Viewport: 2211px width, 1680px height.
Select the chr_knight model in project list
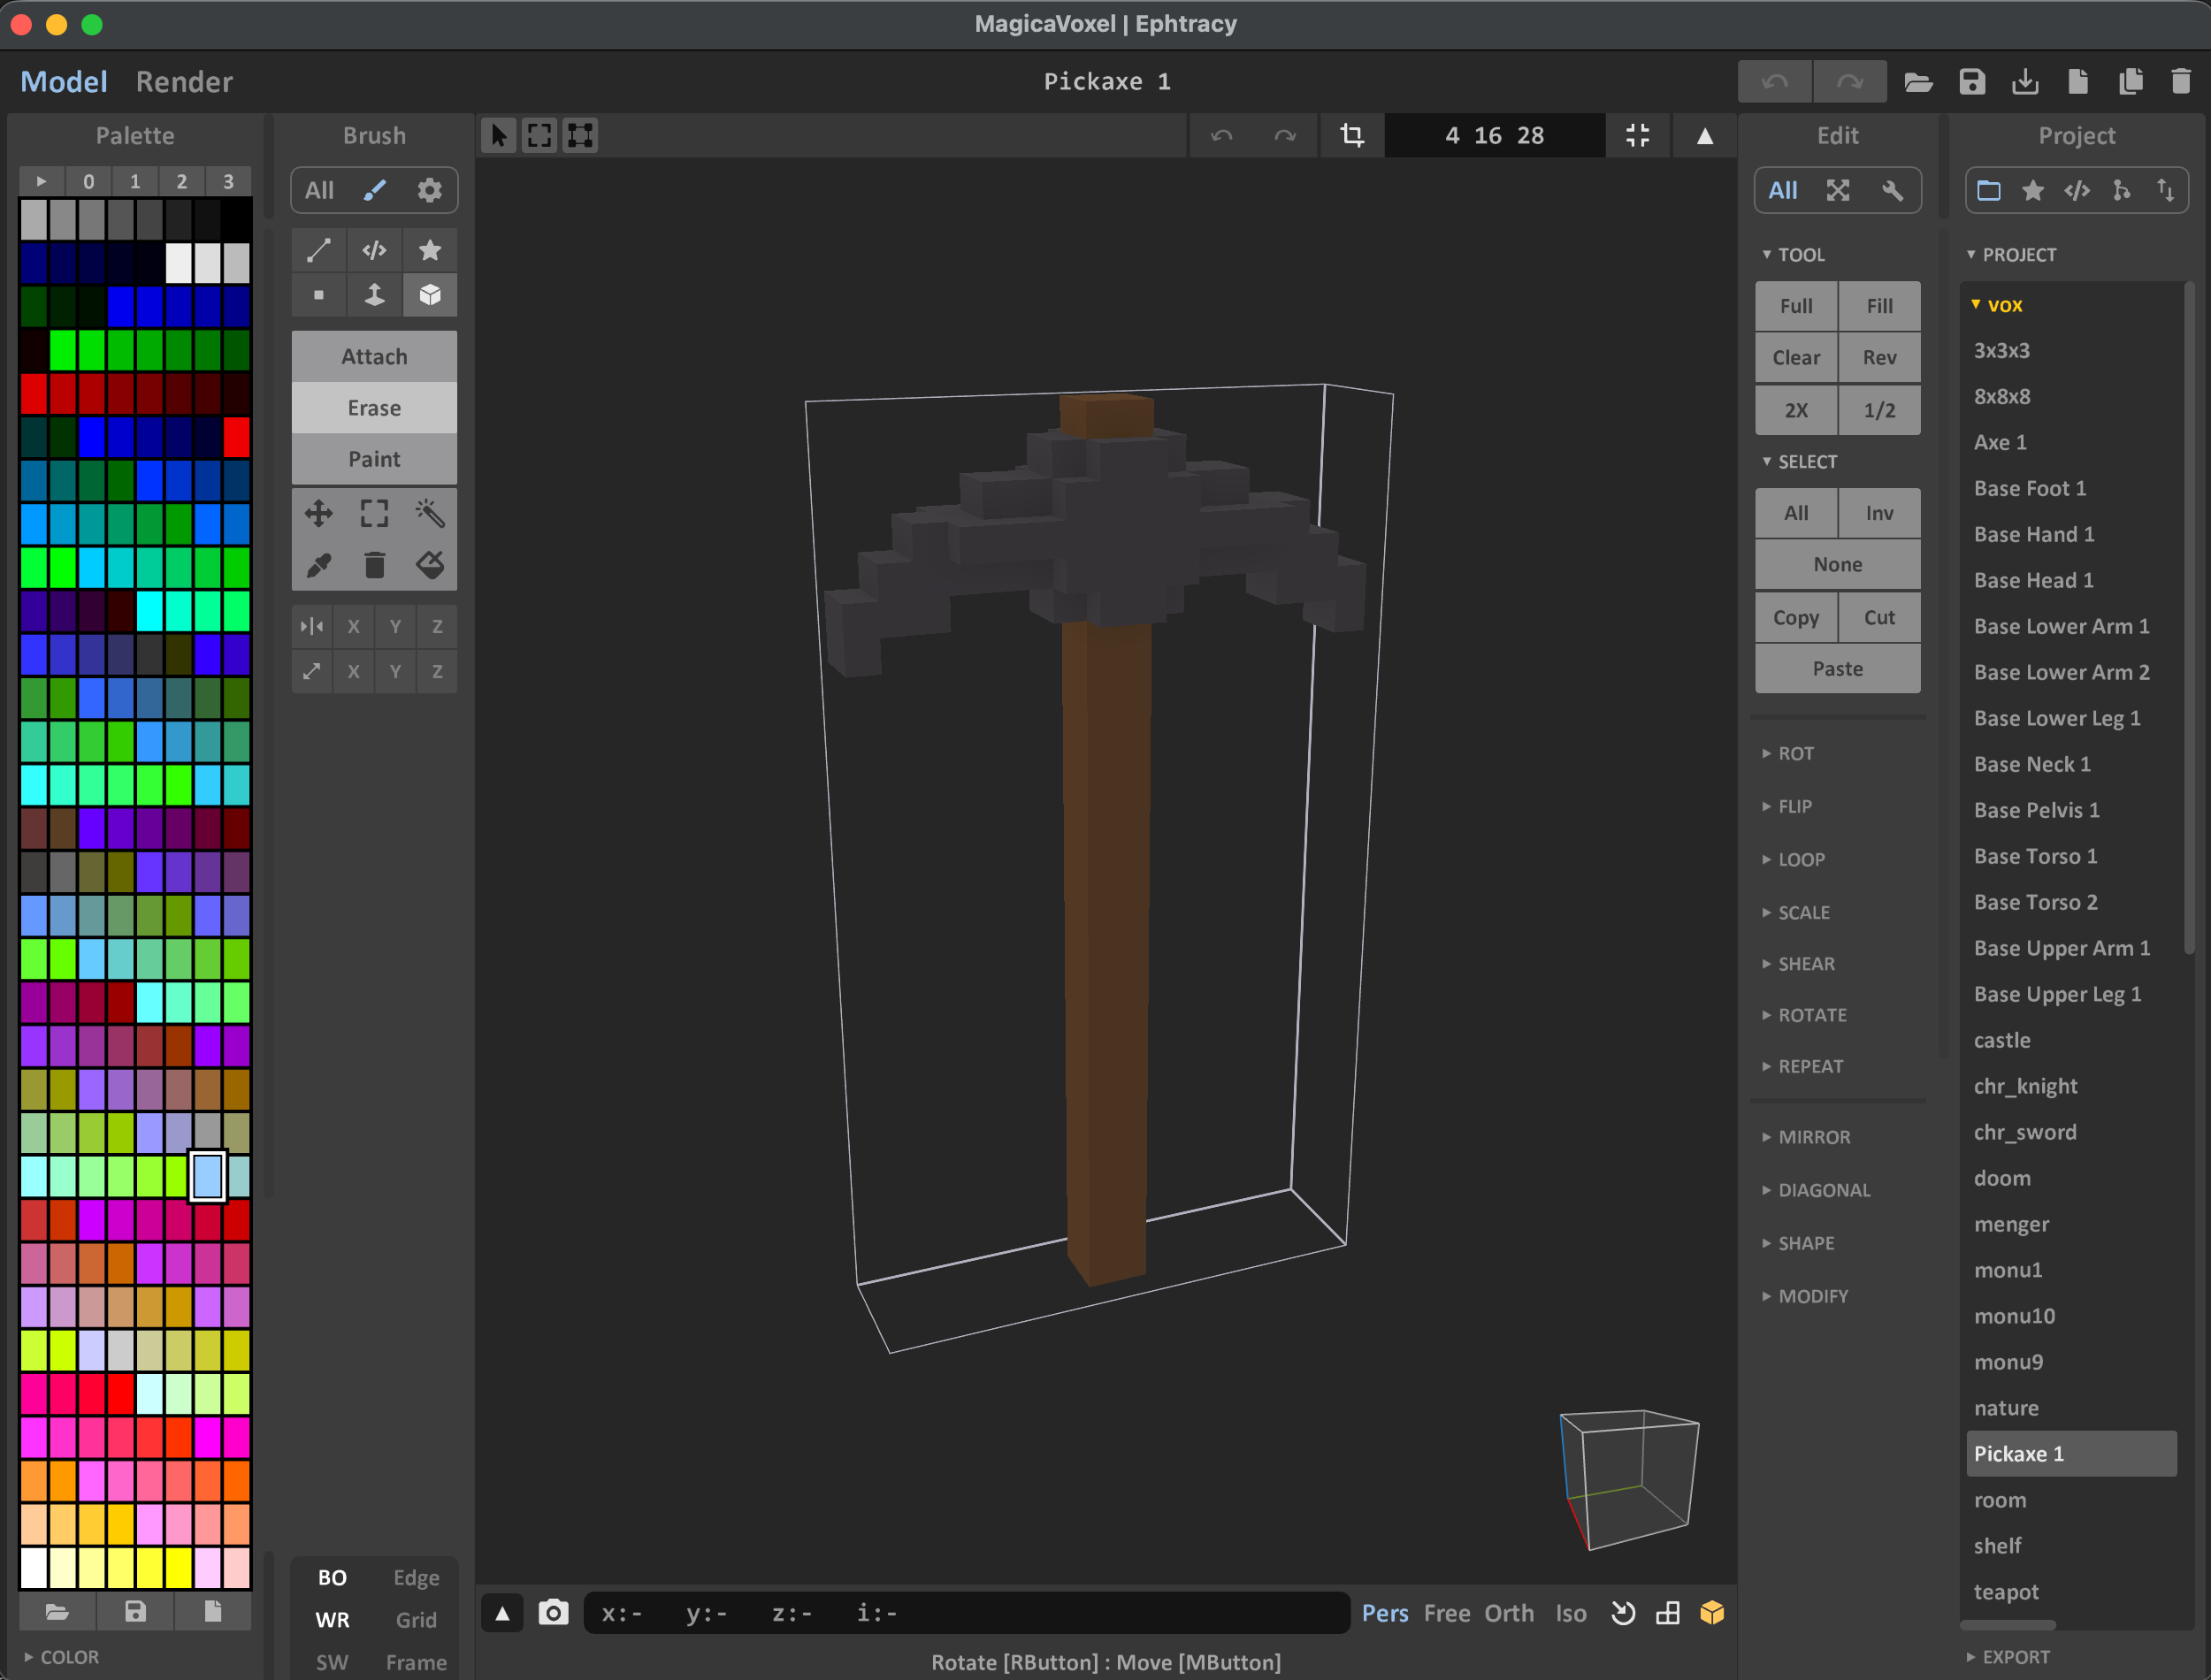tap(2025, 1087)
